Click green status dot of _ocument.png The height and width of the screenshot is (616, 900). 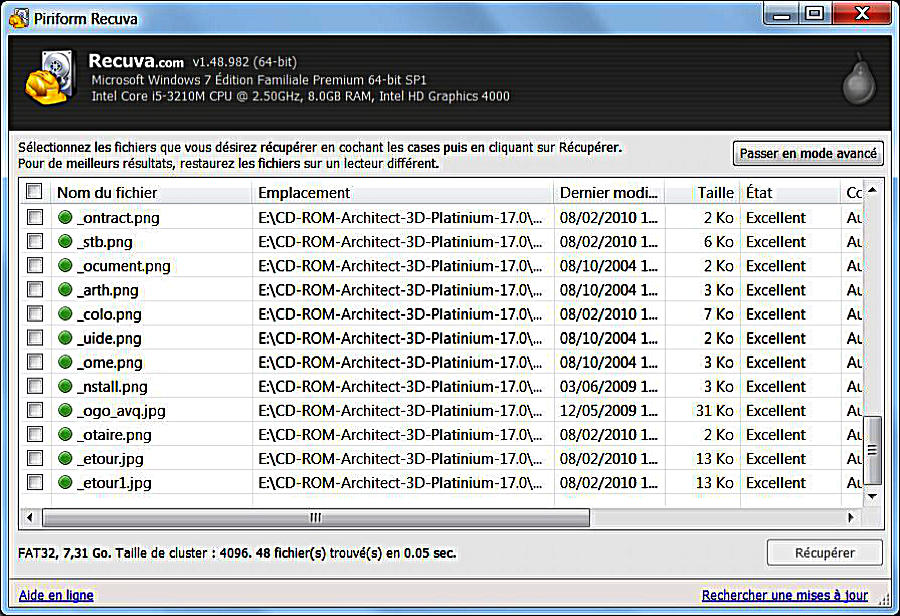pyautogui.click(x=65, y=266)
